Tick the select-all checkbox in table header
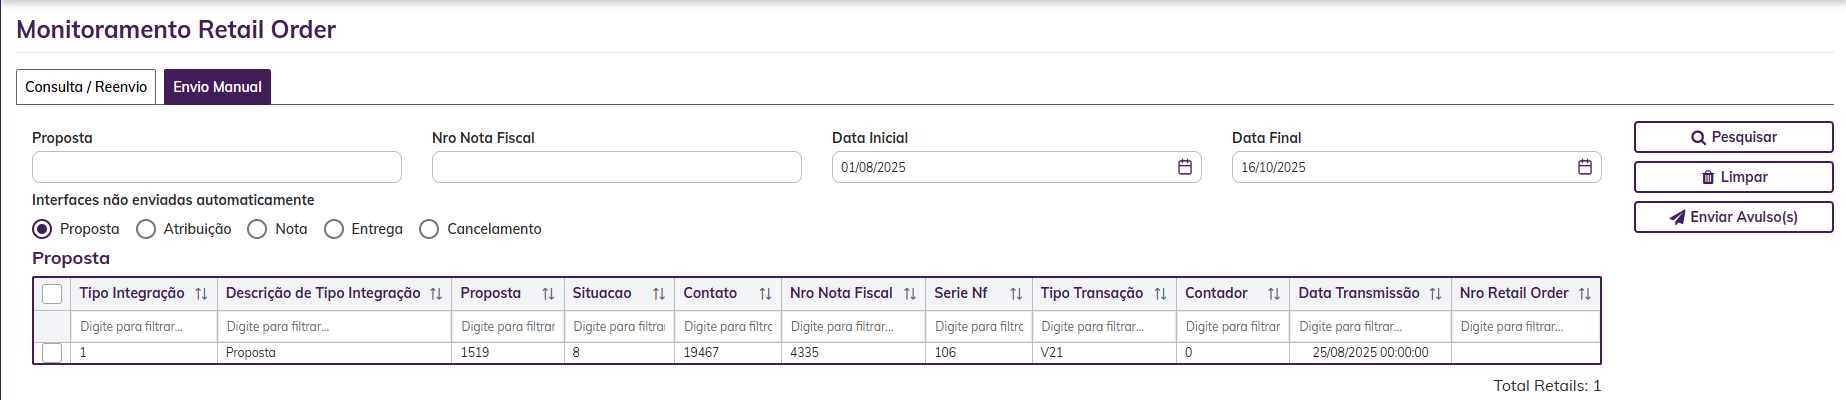The height and width of the screenshot is (400, 1846). (x=52, y=294)
